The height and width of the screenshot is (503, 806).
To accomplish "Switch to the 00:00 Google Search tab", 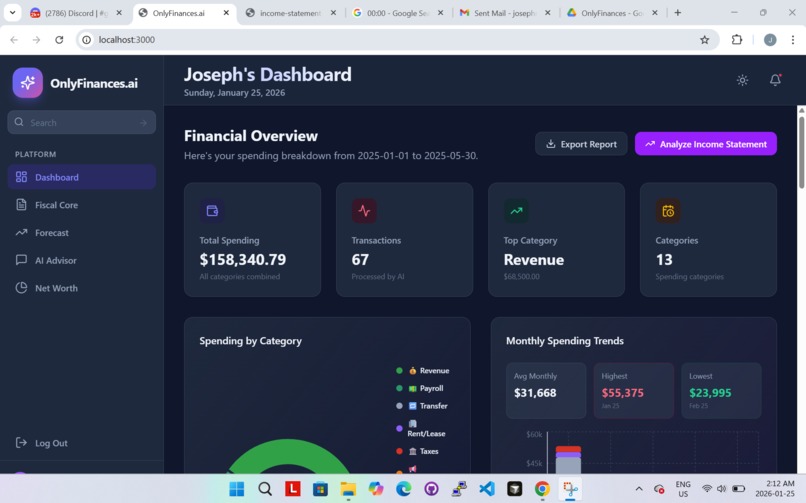I will click(x=398, y=13).
